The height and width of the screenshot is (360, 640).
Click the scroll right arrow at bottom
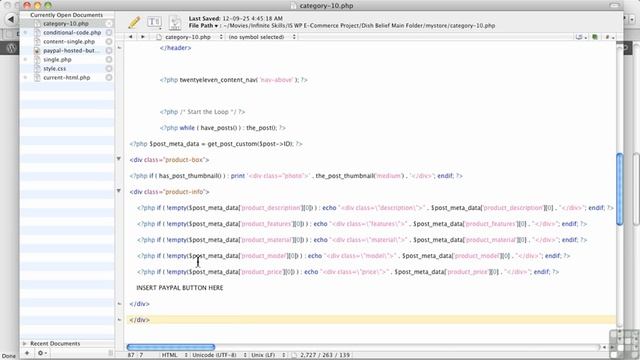click(x=612, y=347)
